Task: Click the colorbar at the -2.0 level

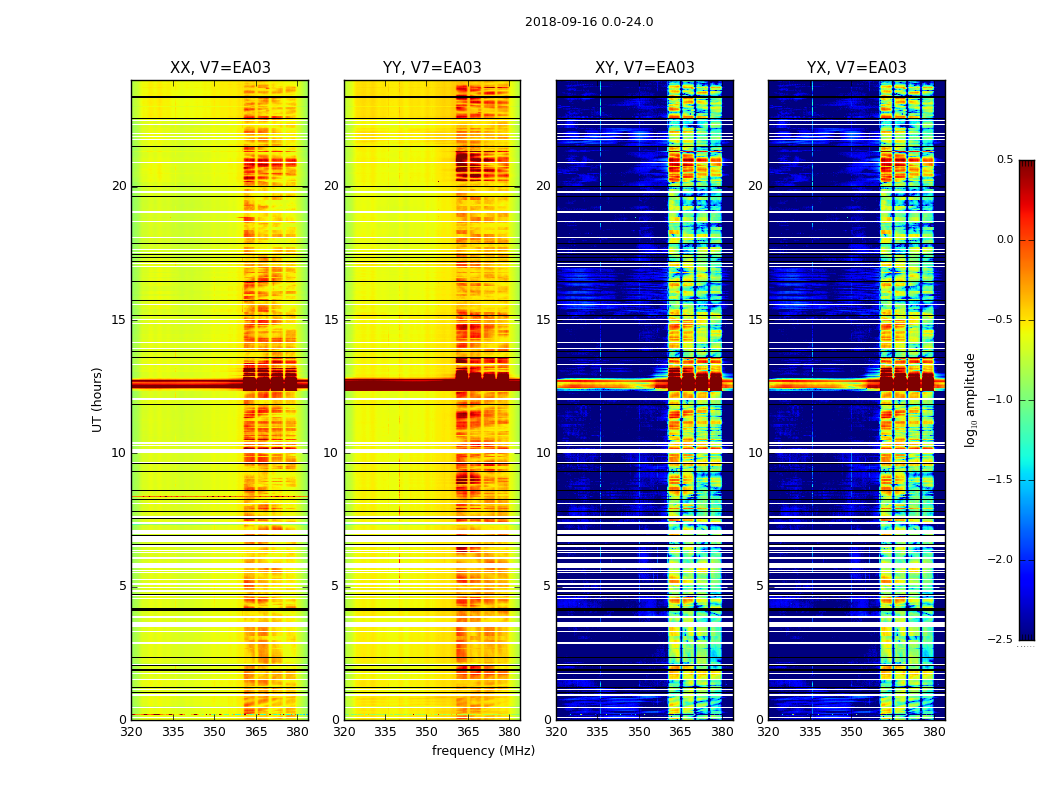Action: click(x=1027, y=560)
